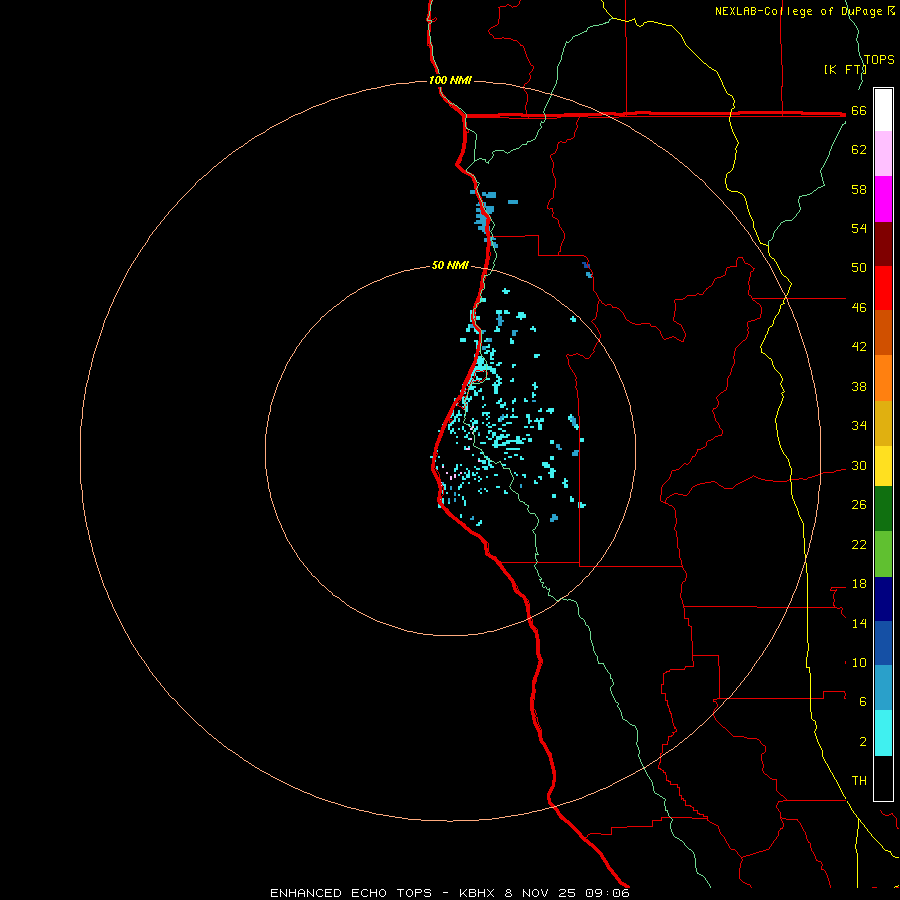Click the "66" value on the legend scale
Image resolution: width=900 pixels, height=900 pixels.
coord(859,111)
